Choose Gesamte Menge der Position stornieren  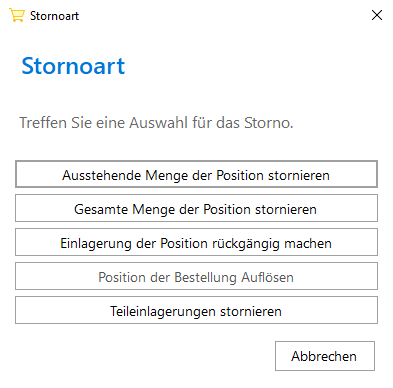click(x=196, y=208)
